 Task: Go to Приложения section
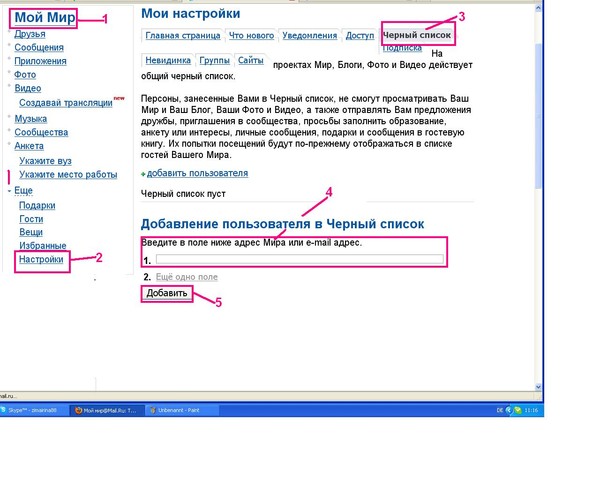click(40, 61)
